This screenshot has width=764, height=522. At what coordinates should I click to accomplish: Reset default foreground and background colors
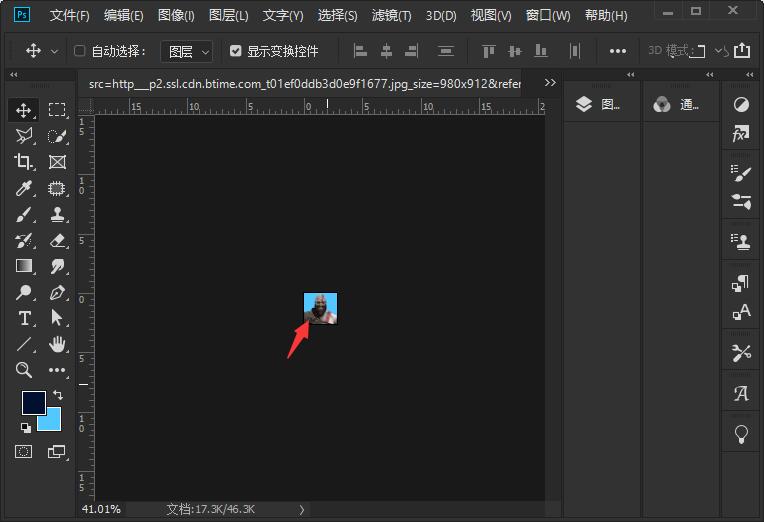(x=26, y=428)
